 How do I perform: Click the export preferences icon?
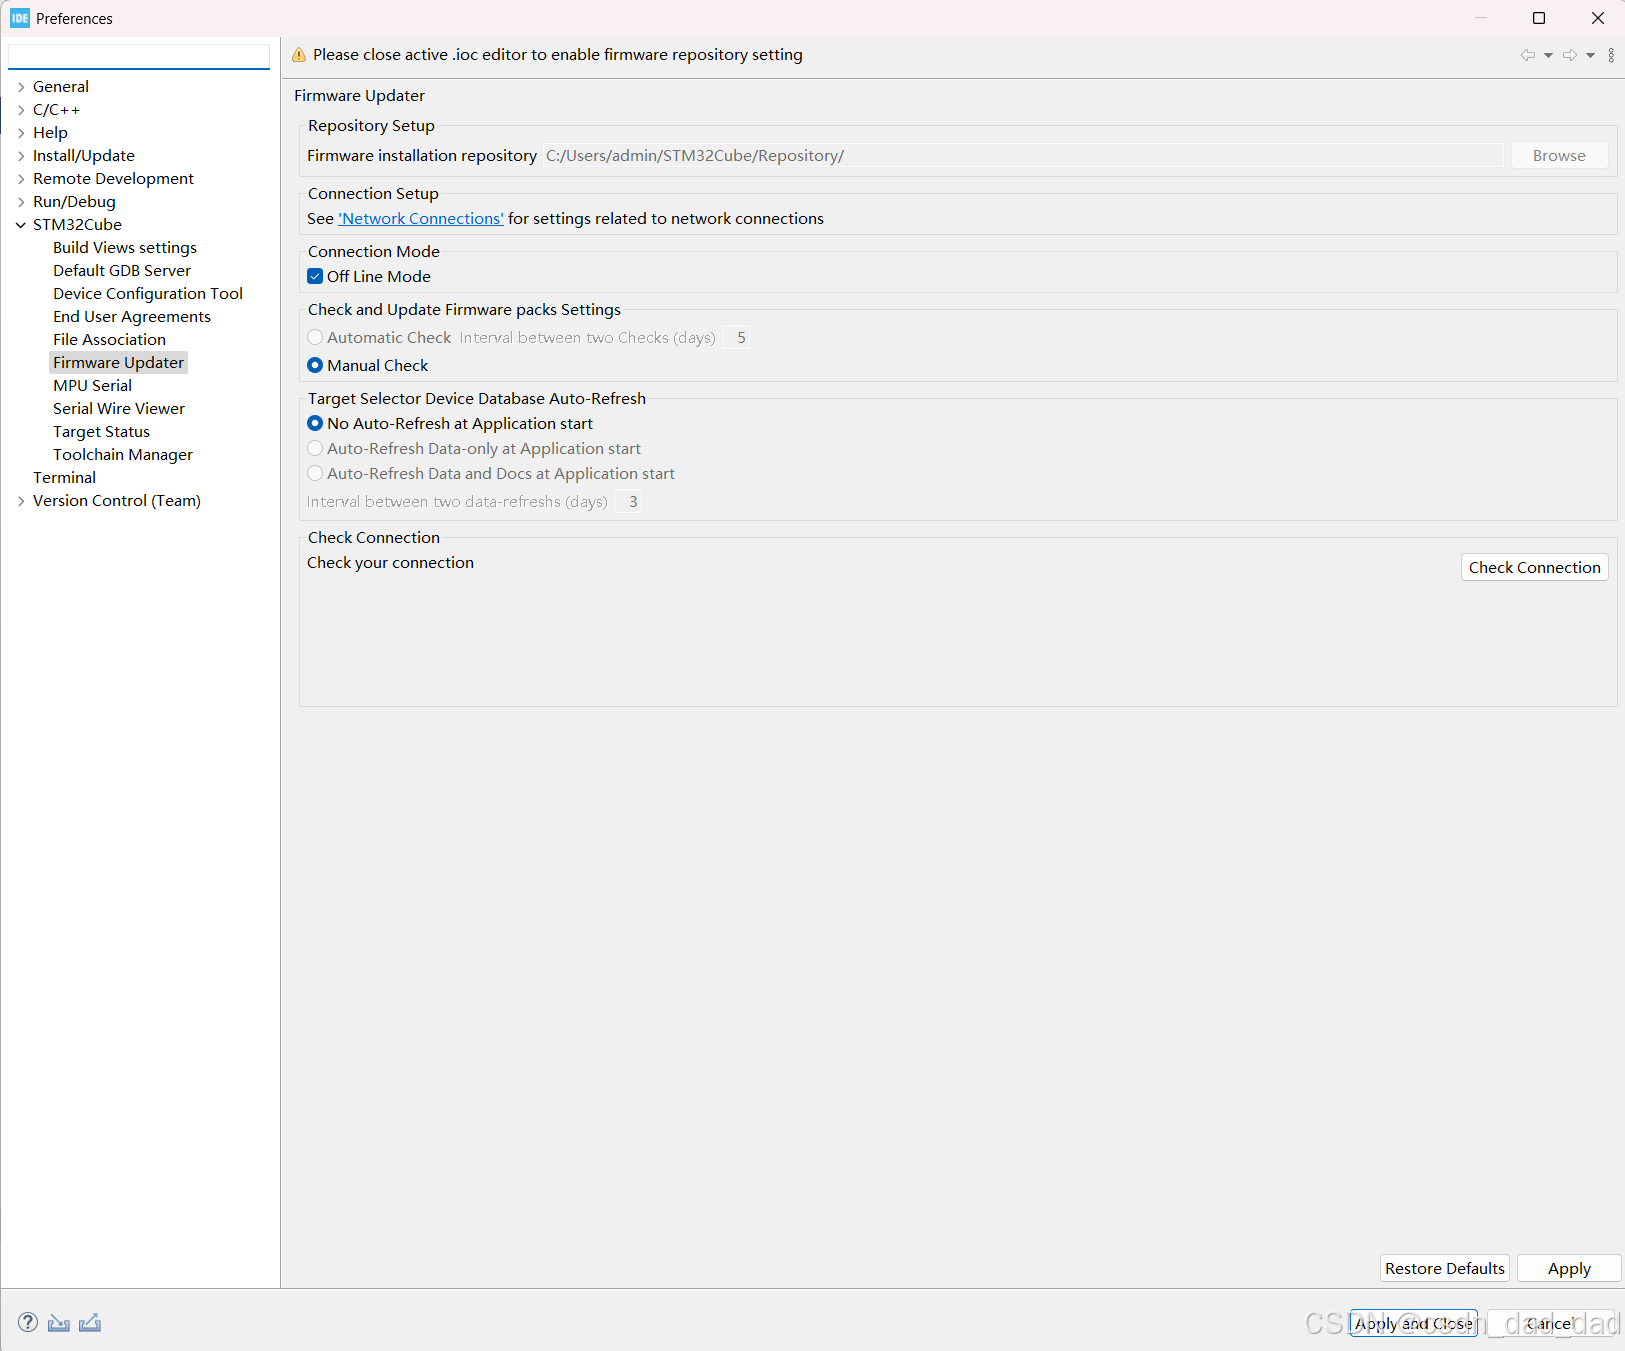point(90,1323)
